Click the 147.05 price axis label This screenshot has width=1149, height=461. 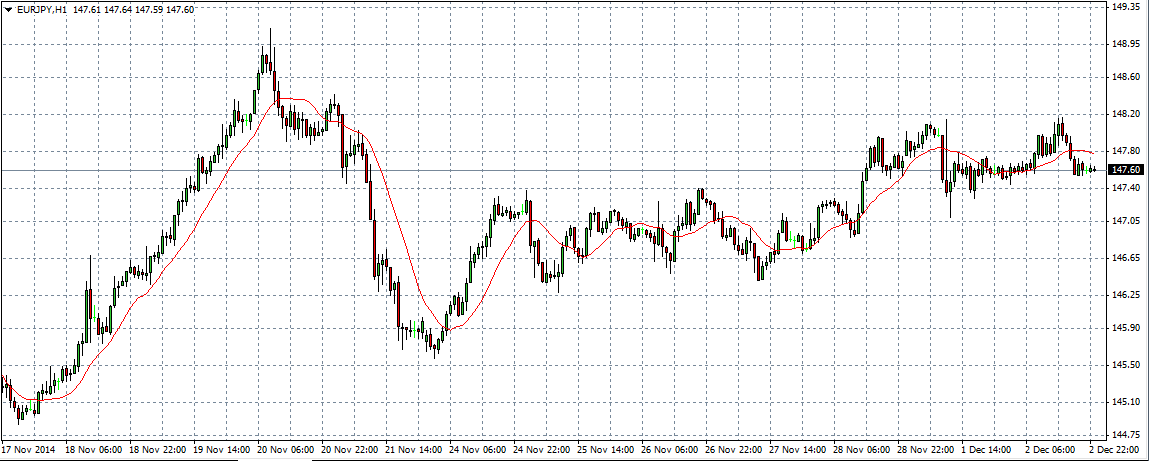(x=1126, y=221)
